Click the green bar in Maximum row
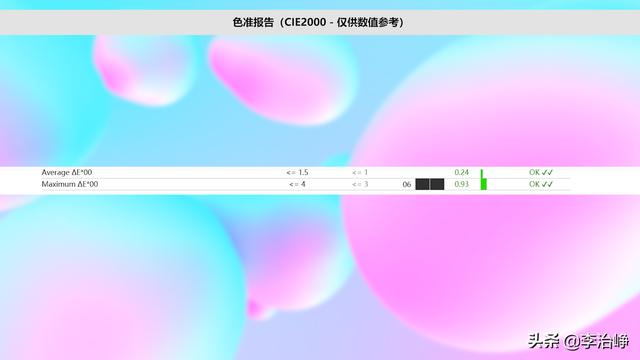640x360 pixels. [x=484, y=184]
